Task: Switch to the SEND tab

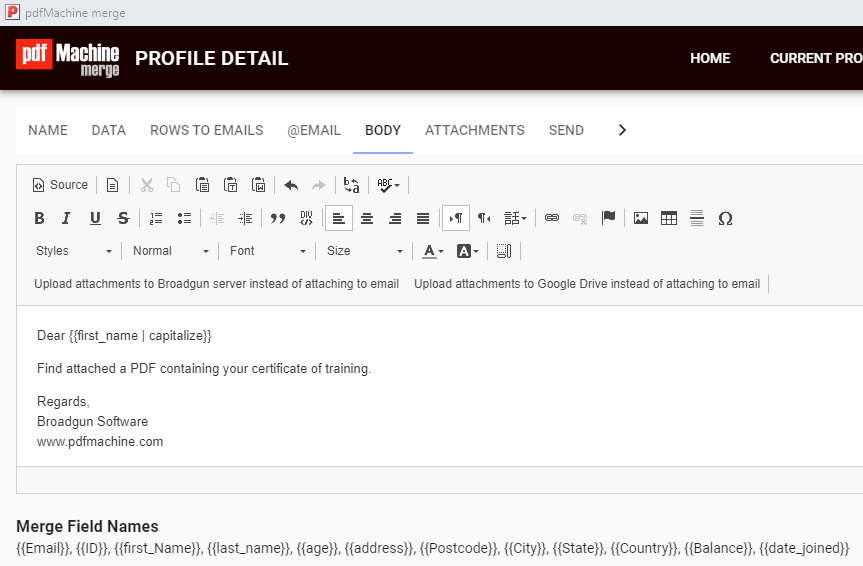Action: [x=566, y=130]
